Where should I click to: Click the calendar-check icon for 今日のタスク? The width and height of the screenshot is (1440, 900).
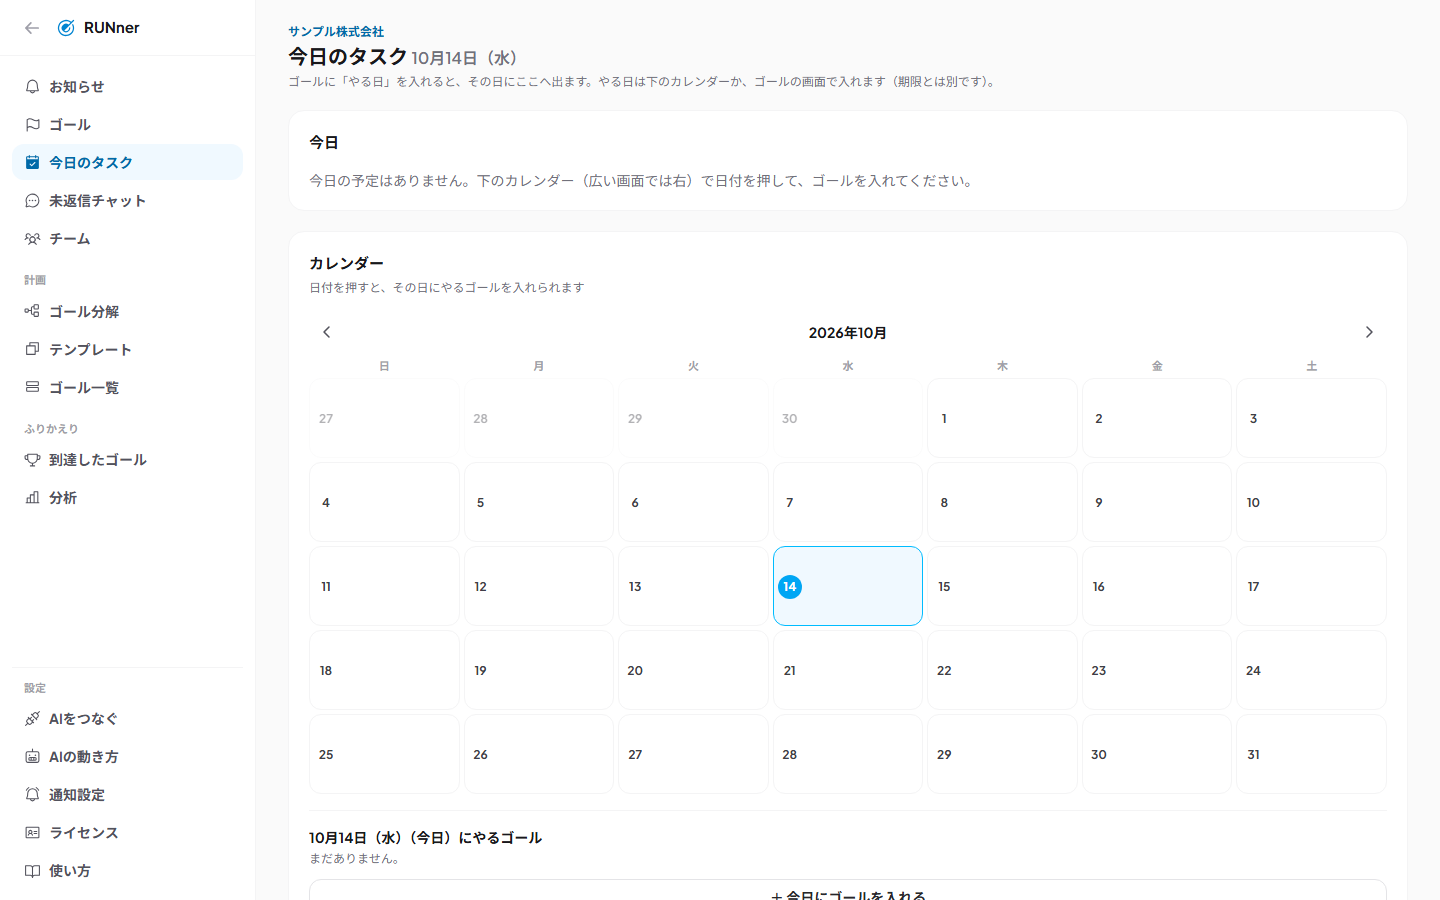[x=32, y=163]
